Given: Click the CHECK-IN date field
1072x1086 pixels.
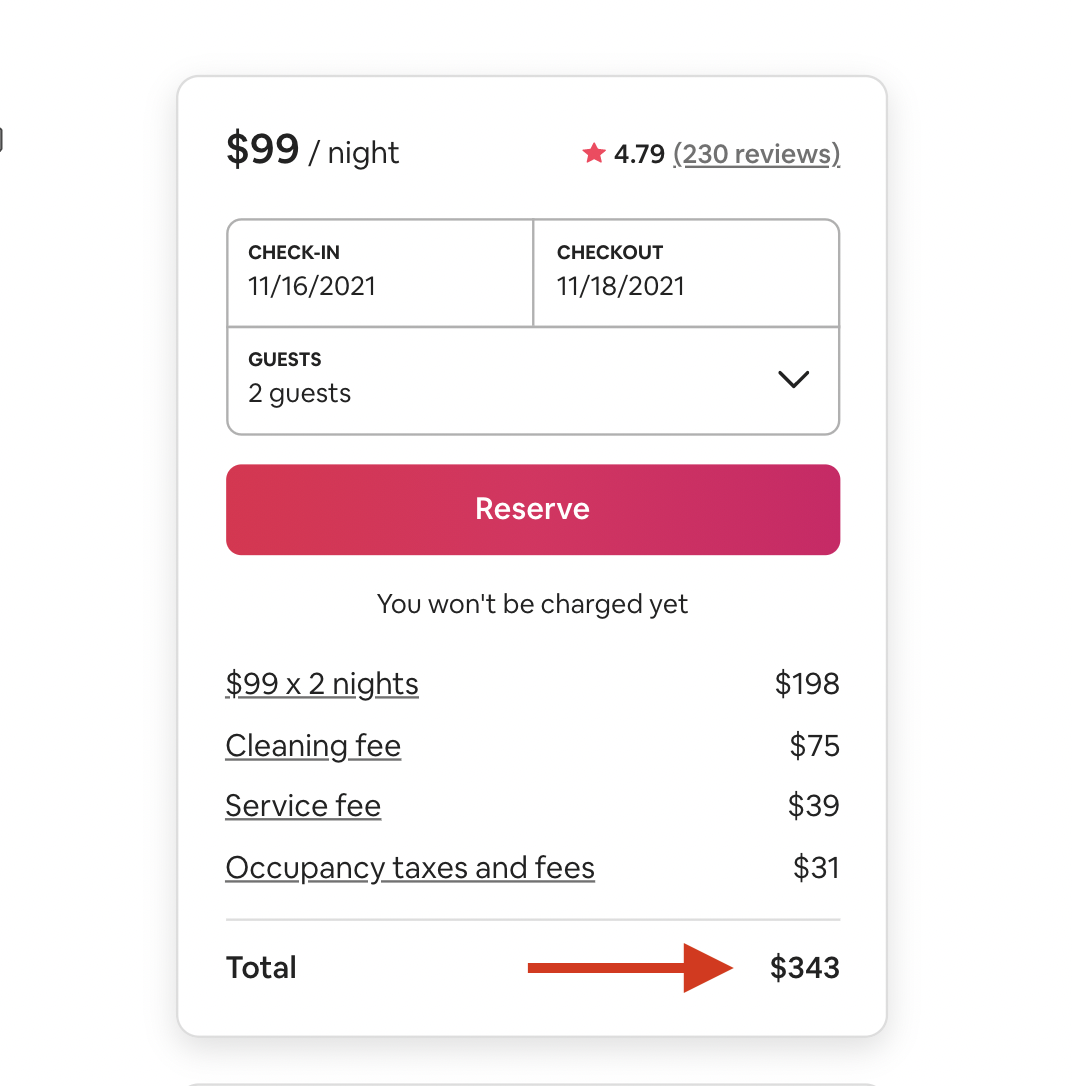Looking at the screenshot, I should (380, 272).
